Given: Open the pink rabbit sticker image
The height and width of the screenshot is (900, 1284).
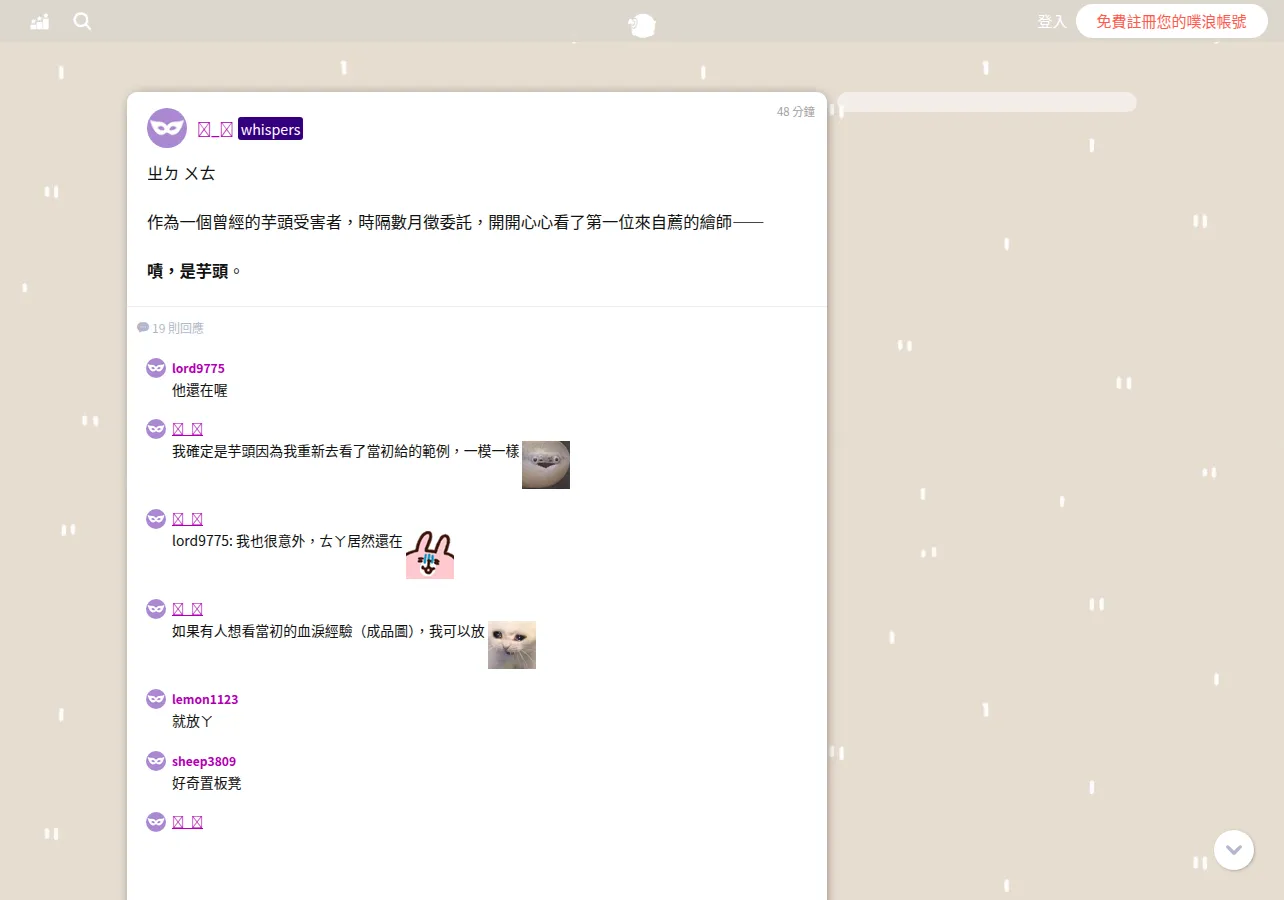Looking at the screenshot, I should point(430,555).
